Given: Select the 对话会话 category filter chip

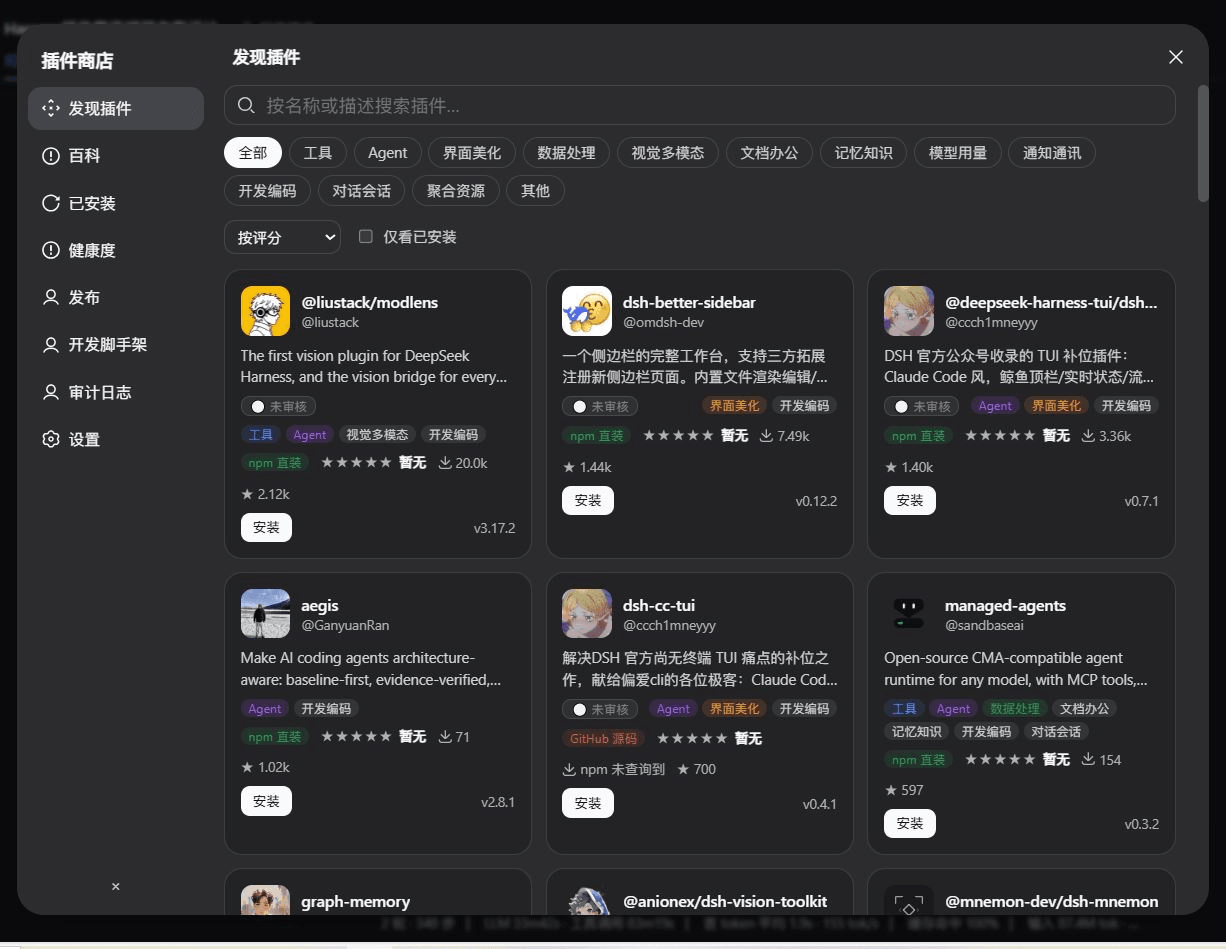Looking at the screenshot, I should click(361, 191).
